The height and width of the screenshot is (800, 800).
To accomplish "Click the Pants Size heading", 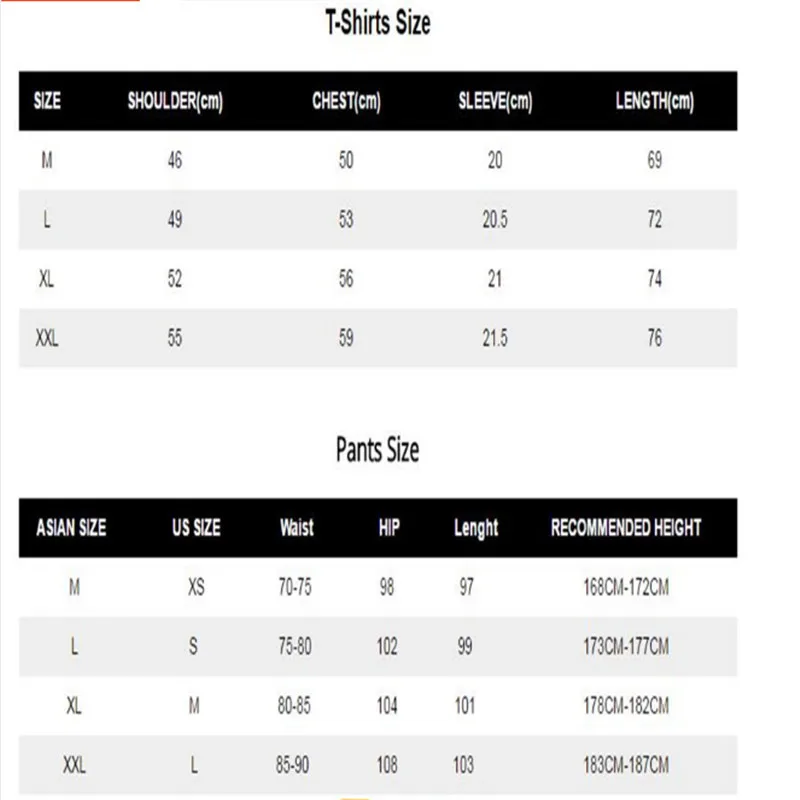I will [x=378, y=449].
